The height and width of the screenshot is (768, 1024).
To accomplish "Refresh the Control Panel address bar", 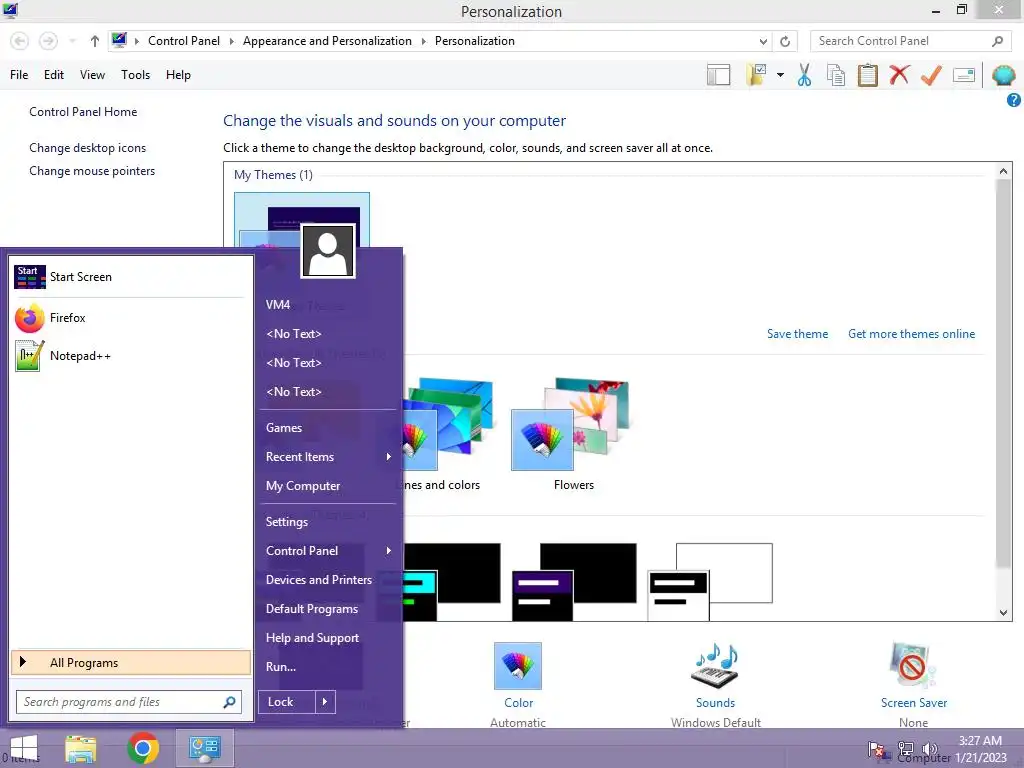I will coord(785,41).
